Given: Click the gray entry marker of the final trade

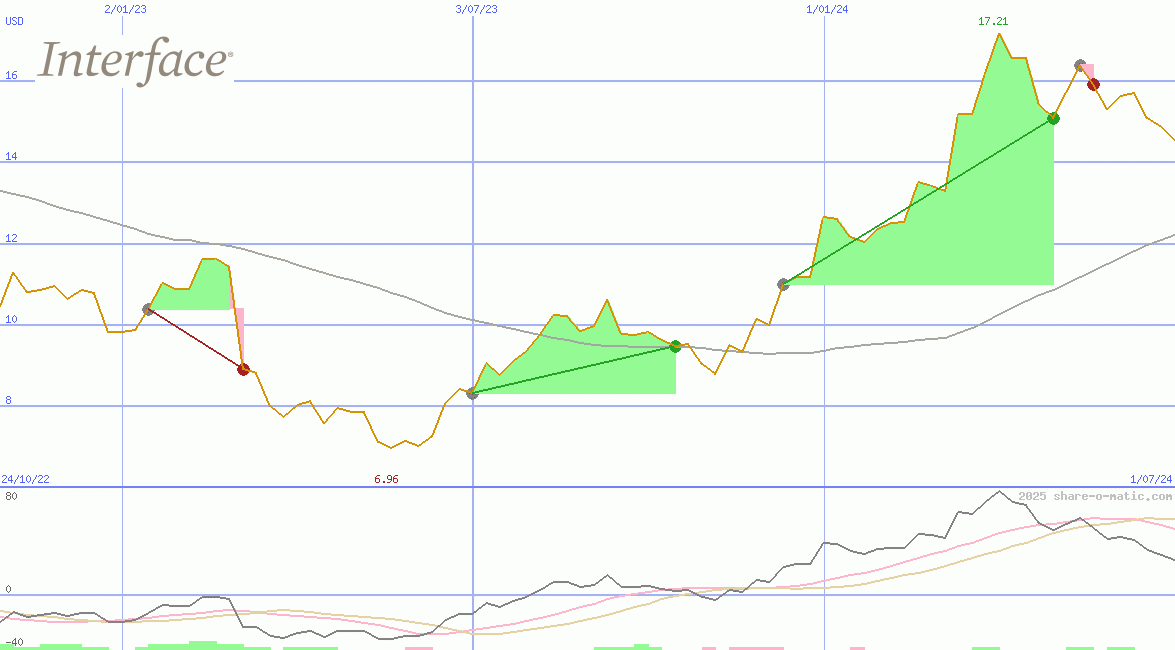Looking at the screenshot, I should point(1080,66).
